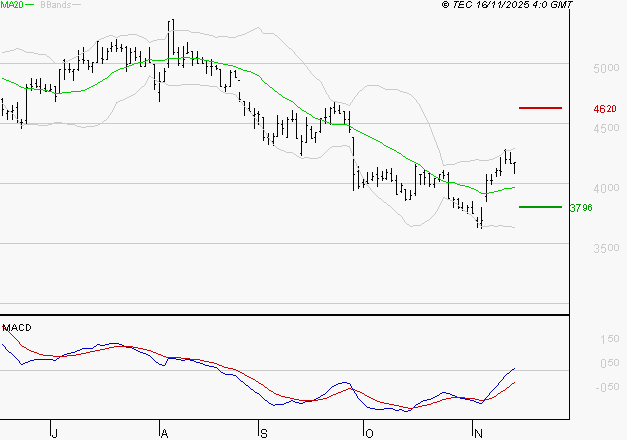Image resolution: width=627 pixels, height=440 pixels.
Task: Click the red resistance level line
Action: [x=540, y=108]
